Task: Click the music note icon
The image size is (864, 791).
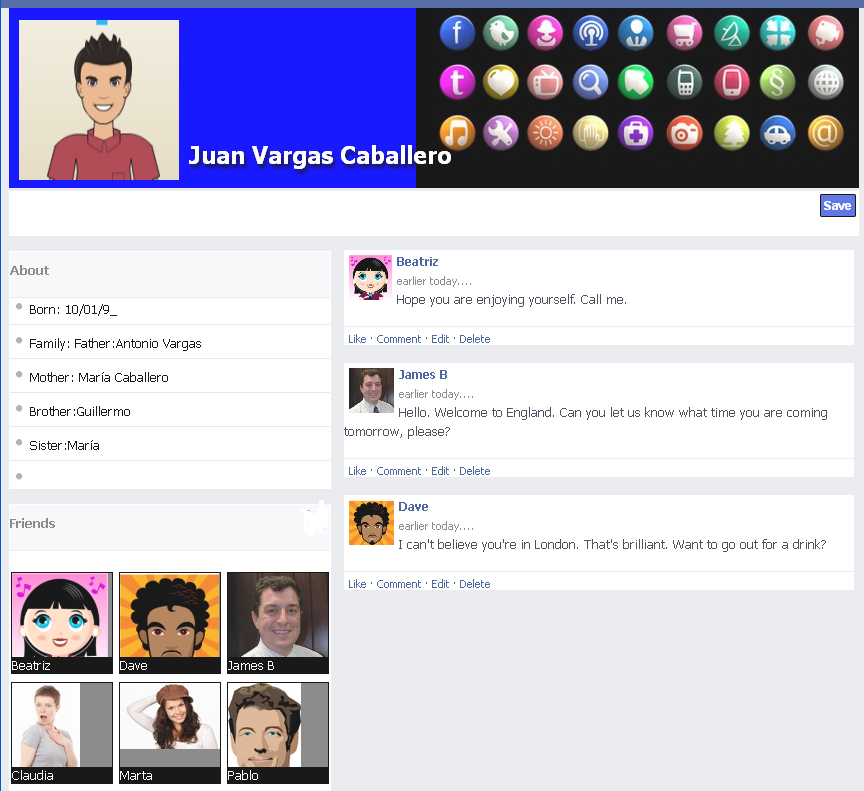Action: tap(457, 132)
